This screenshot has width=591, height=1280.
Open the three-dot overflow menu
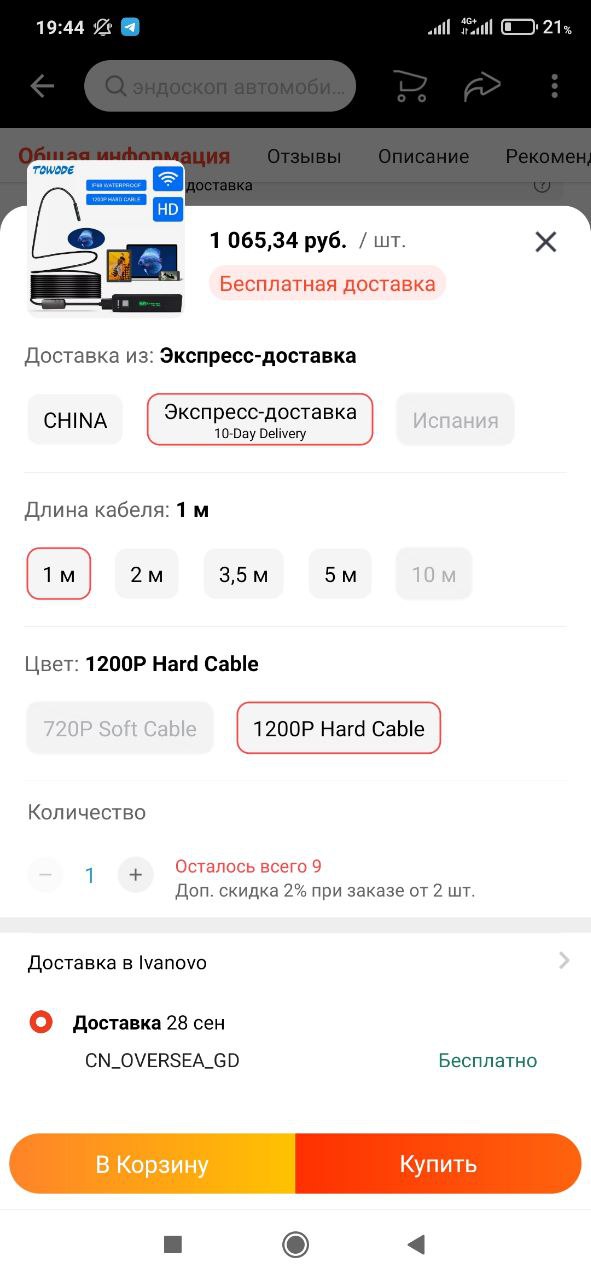(554, 87)
